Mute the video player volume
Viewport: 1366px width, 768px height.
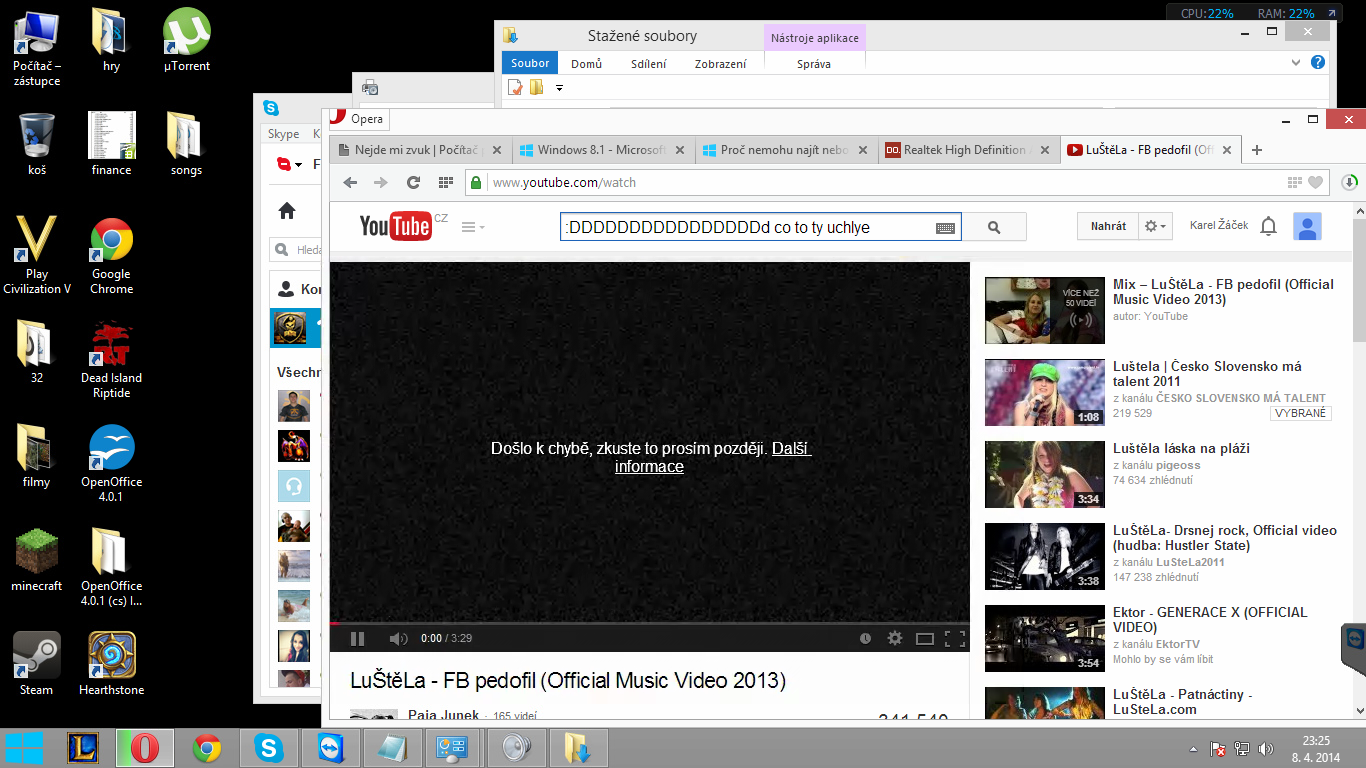point(398,638)
